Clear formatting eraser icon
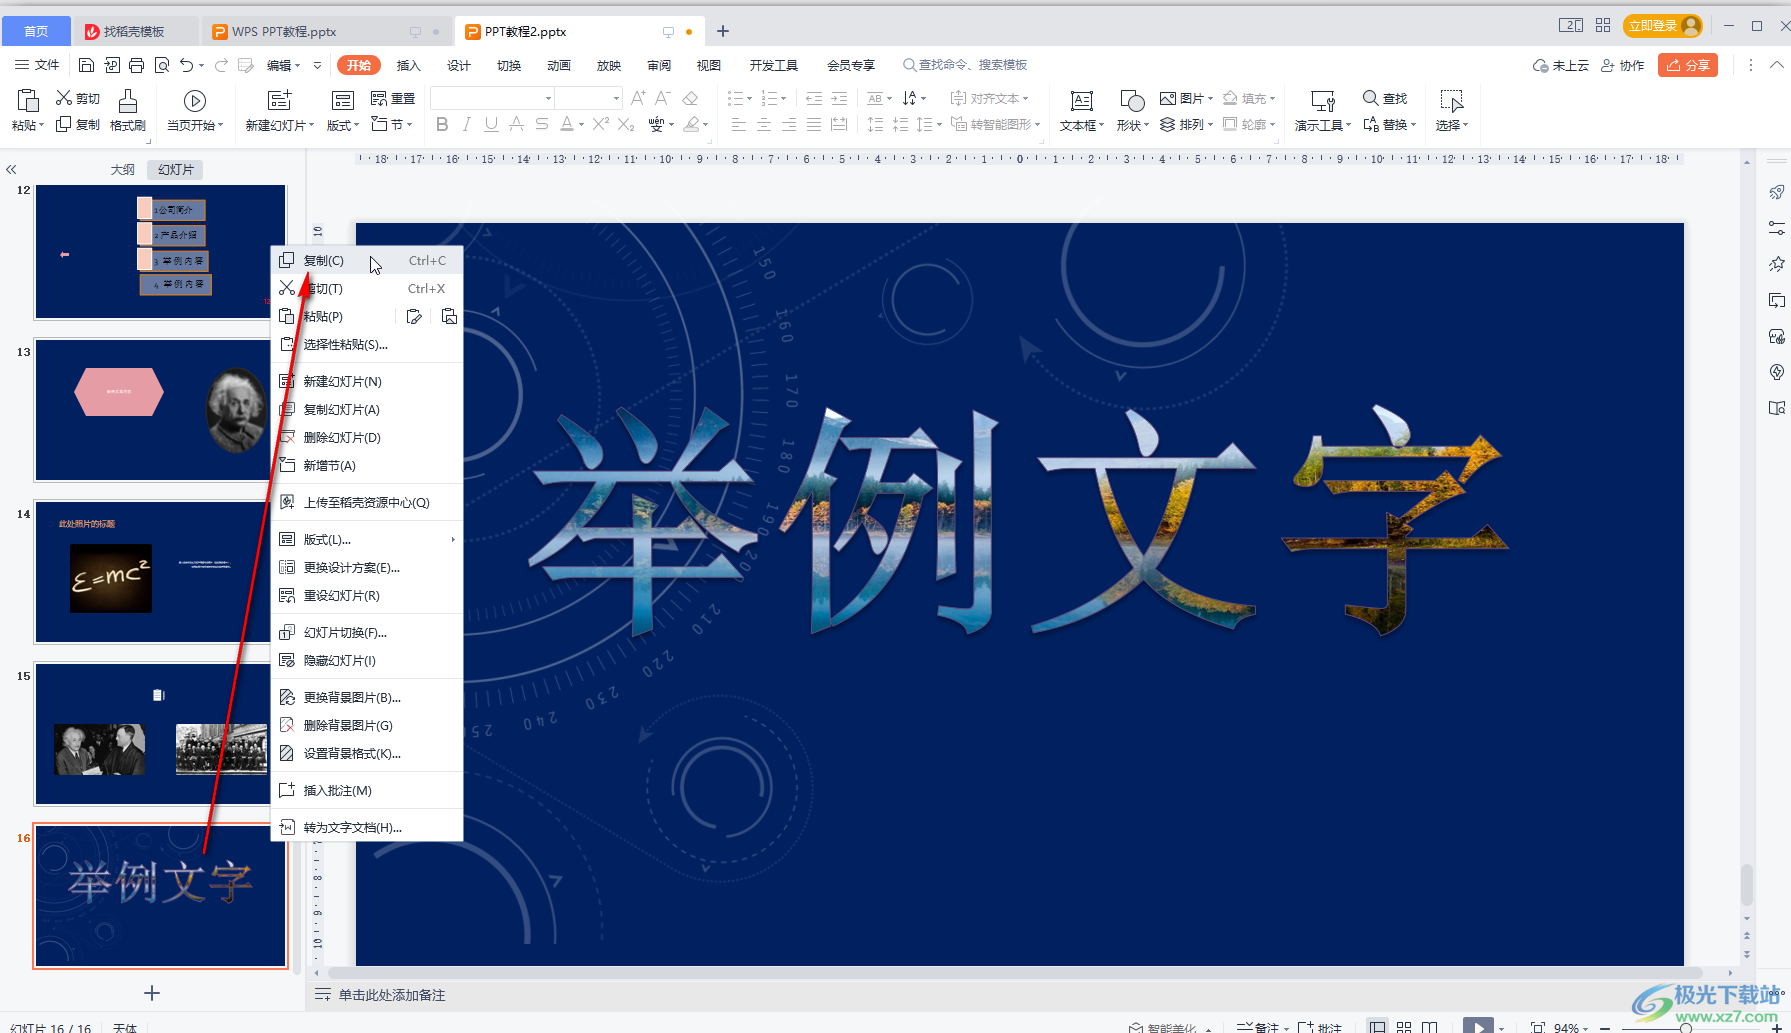Image resolution: width=1791 pixels, height=1033 pixels. [690, 98]
